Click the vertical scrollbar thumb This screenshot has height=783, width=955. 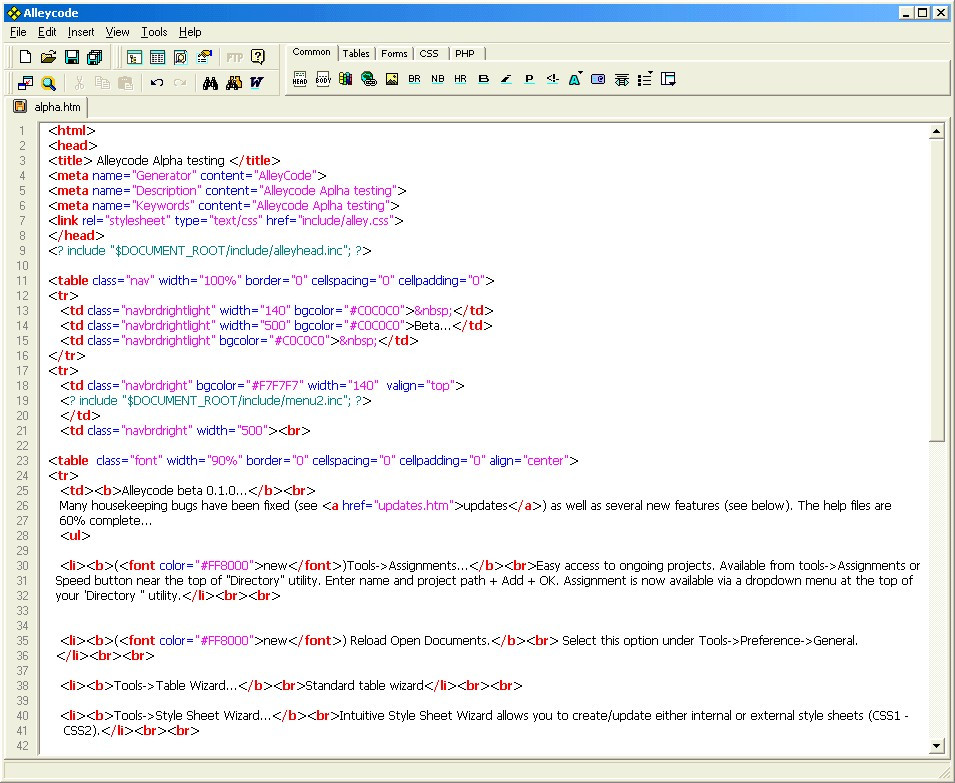click(x=937, y=290)
